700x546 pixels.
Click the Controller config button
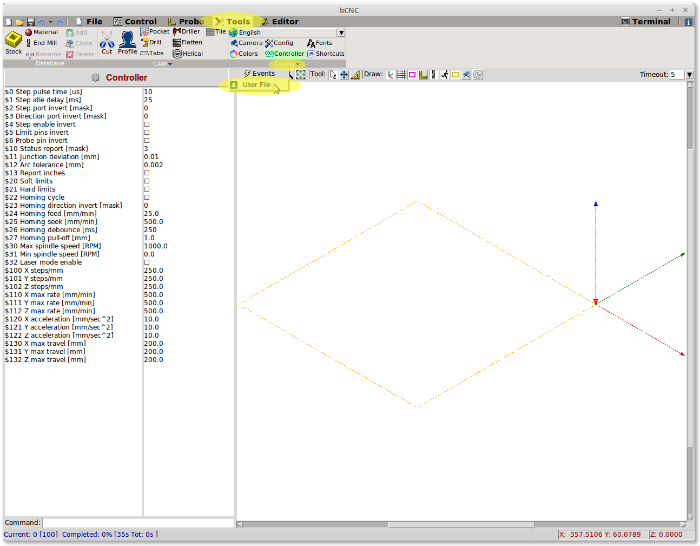284,54
